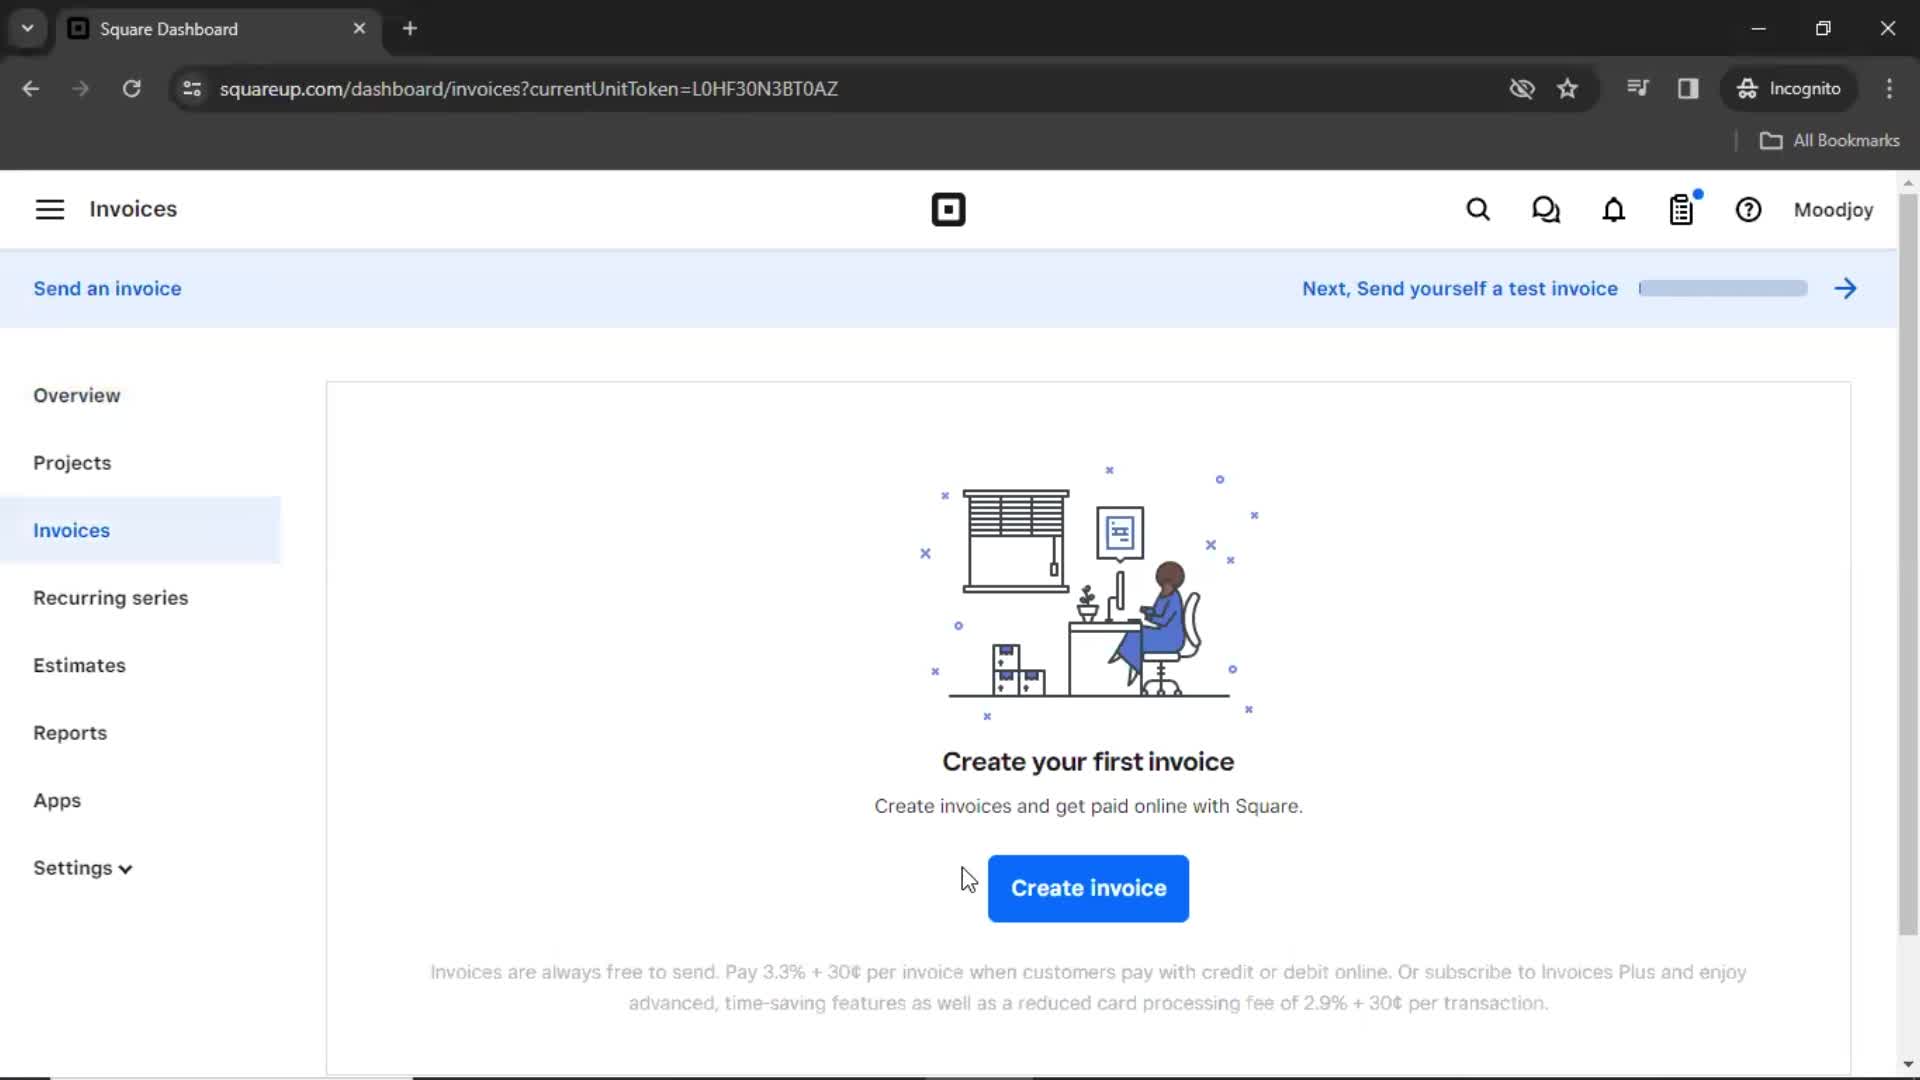
Task: Open the search panel
Action: pos(1478,210)
